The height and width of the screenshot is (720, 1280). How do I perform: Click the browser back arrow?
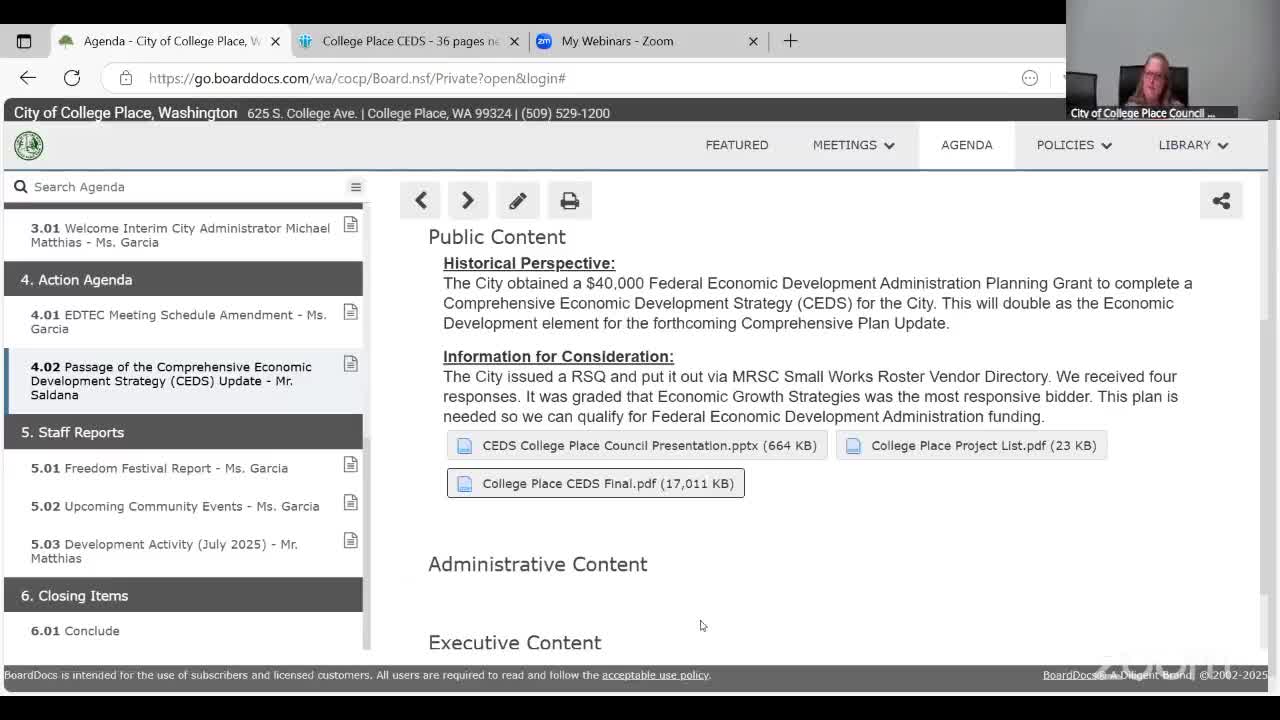[28, 78]
